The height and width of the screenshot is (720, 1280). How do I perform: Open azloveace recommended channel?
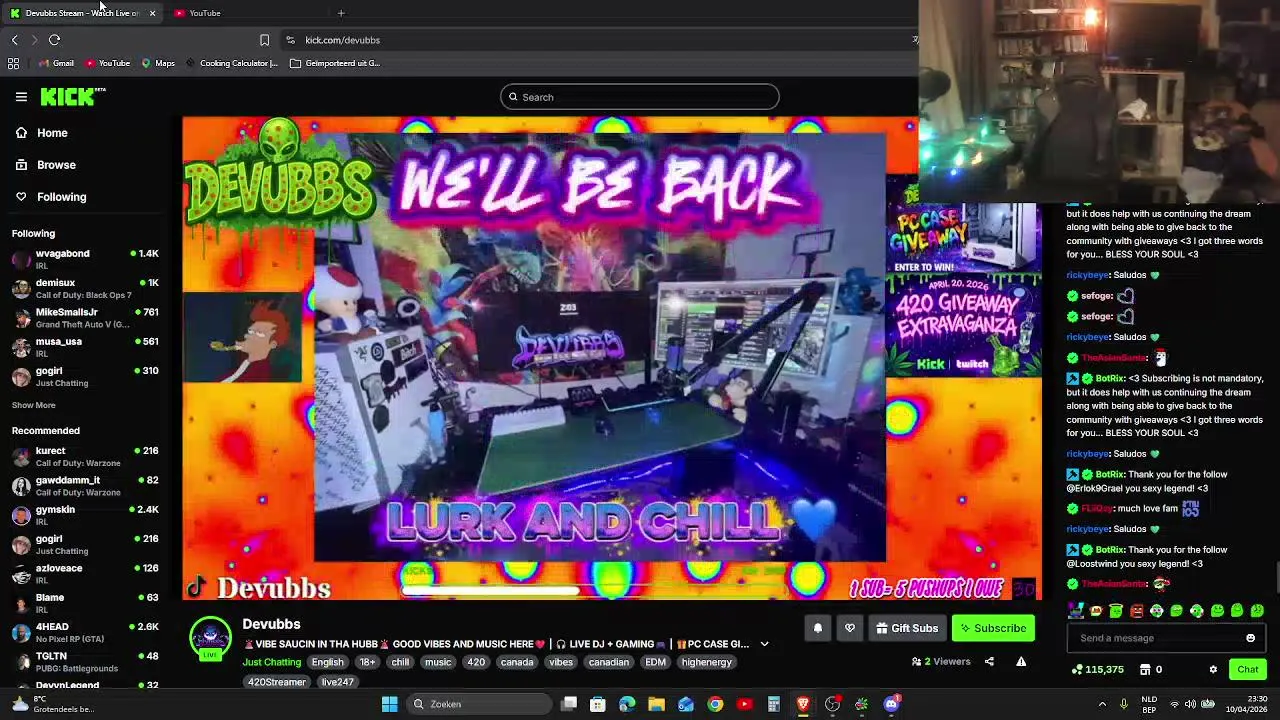[85, 573]
